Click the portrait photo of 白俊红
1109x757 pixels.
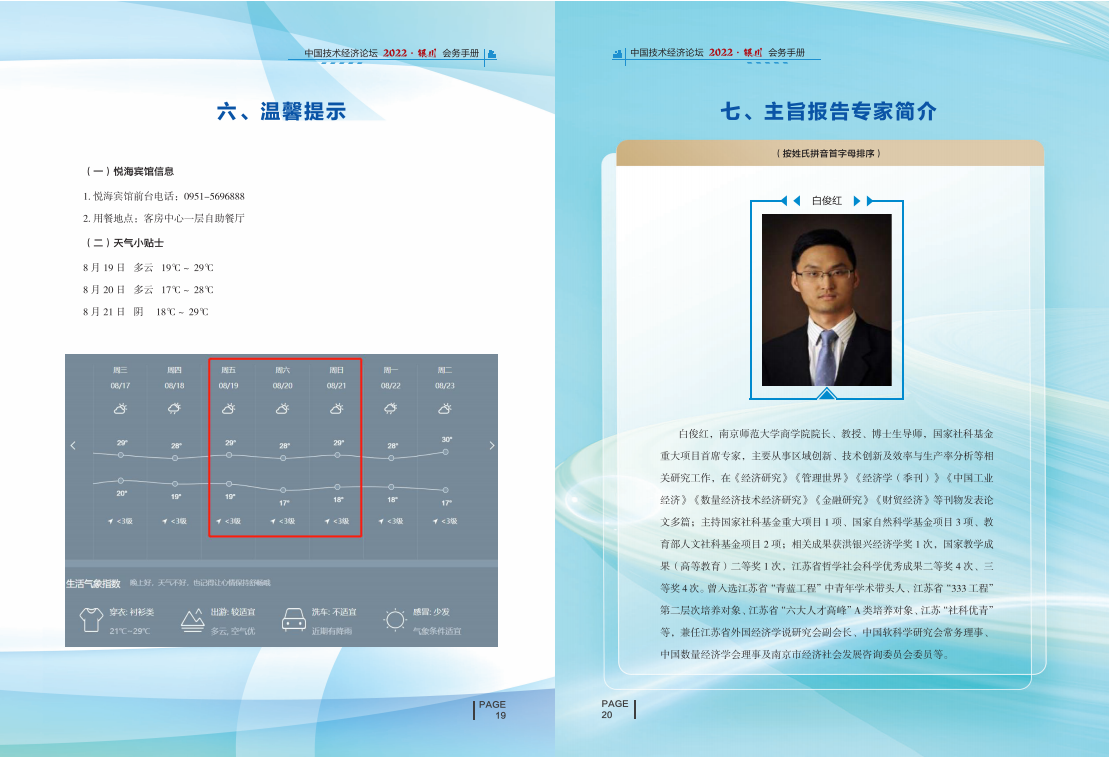(x=826, y=300)
